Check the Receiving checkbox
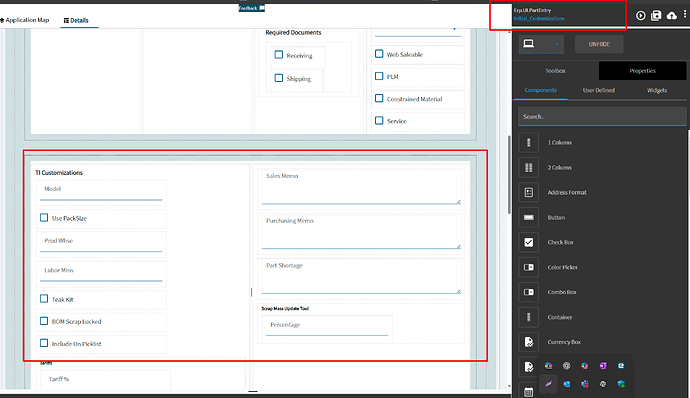 (279, 55)
